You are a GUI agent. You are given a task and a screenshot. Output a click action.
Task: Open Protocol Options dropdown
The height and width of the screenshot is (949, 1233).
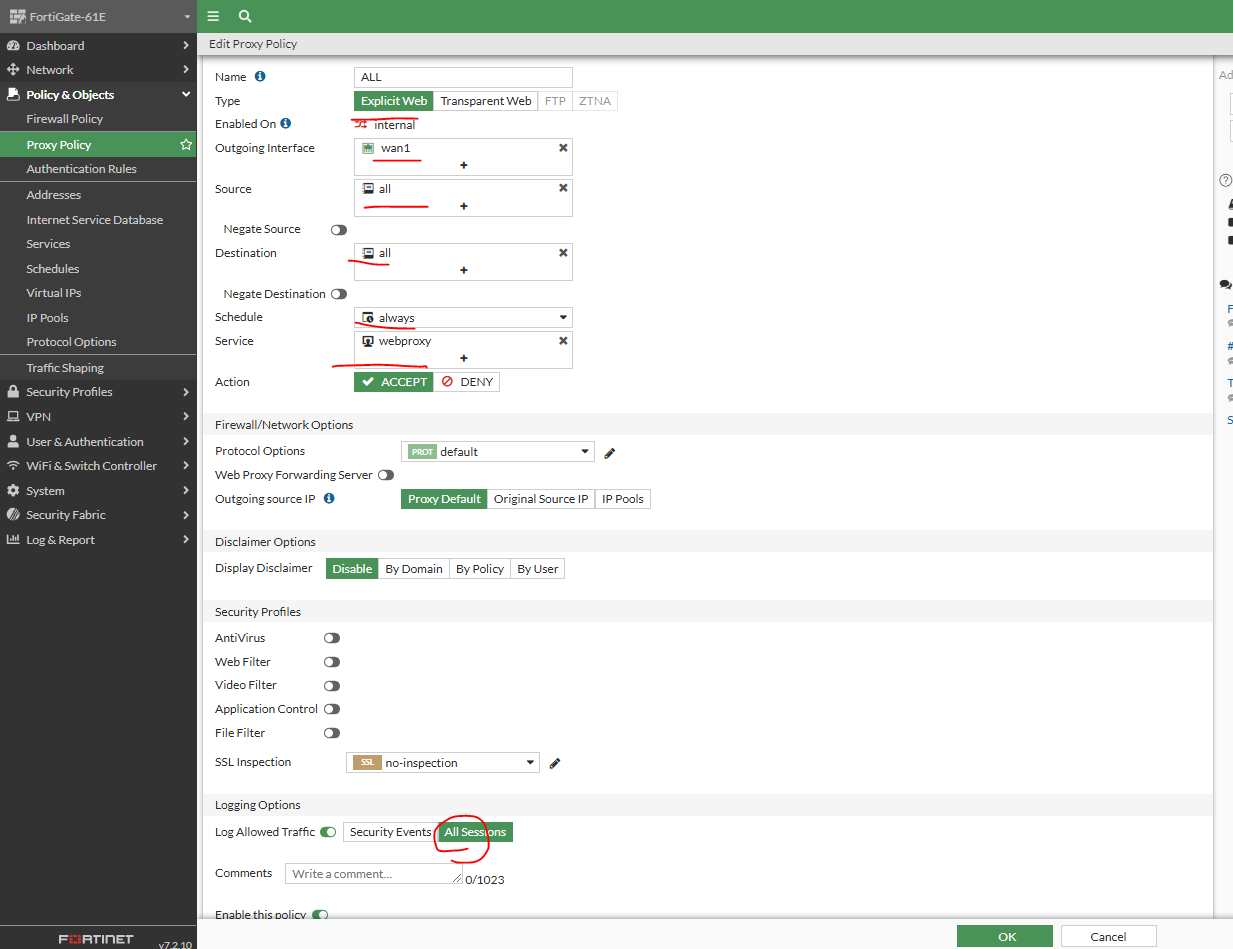[498, 452]
